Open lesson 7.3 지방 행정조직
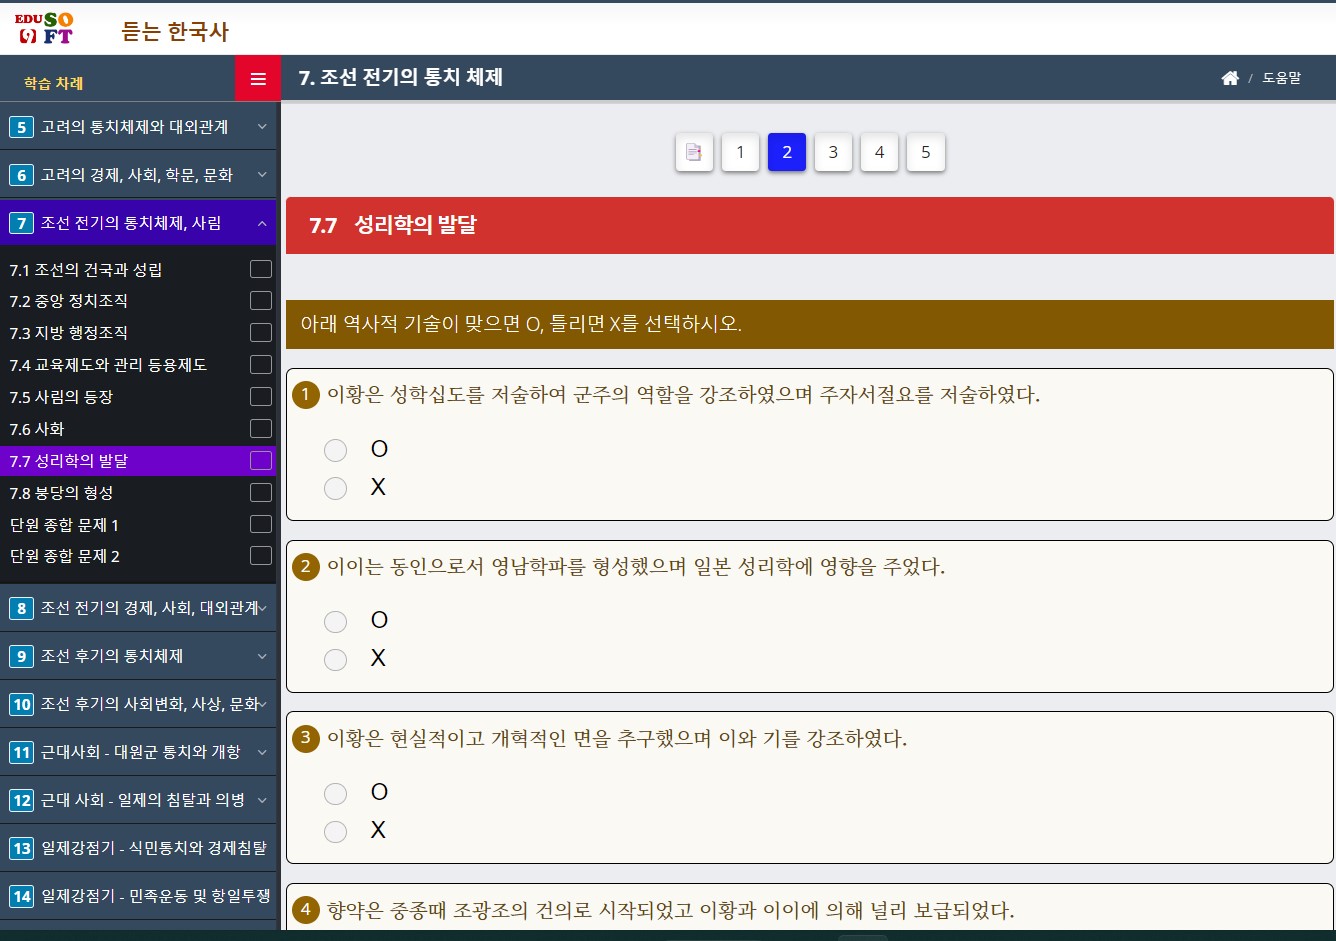 click(x=68, y=332)
